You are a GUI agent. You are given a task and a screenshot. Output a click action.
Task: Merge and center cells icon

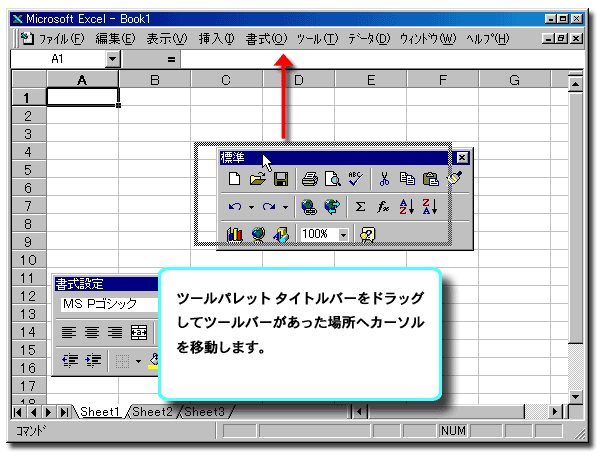click(139, 332)
